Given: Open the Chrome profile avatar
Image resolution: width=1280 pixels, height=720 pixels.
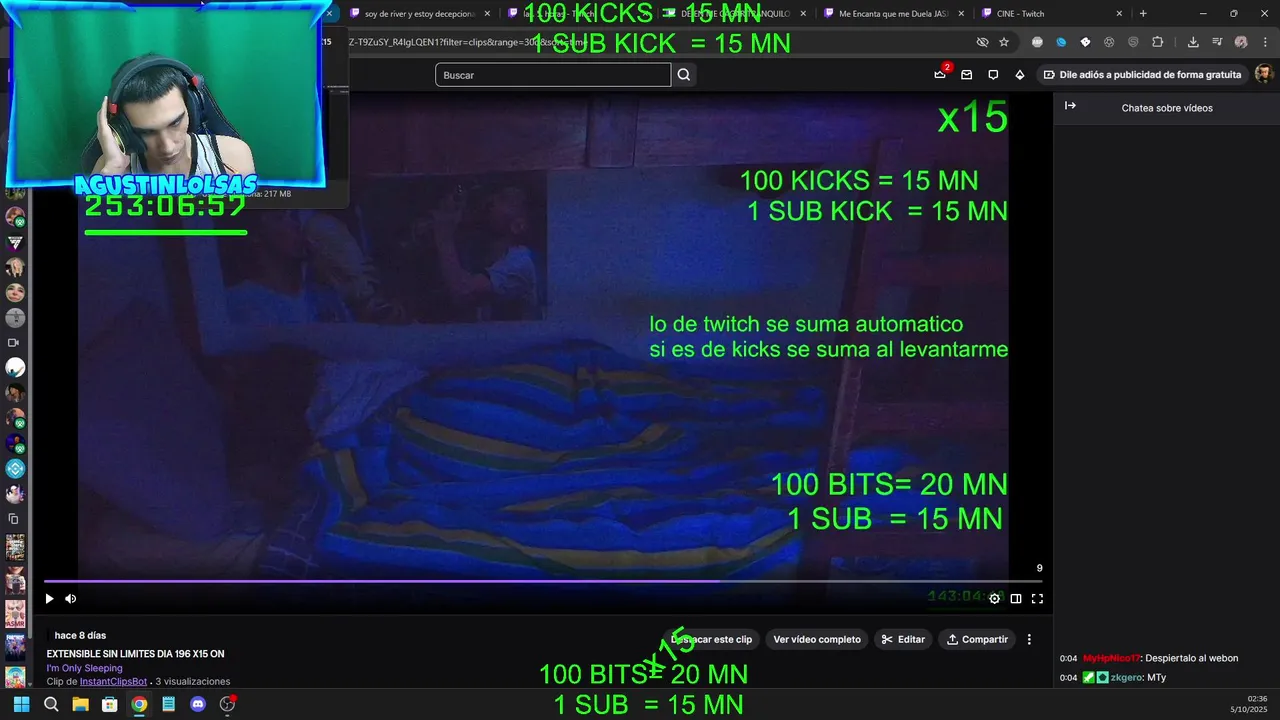Looking at the screenshot, I should coord(1241,42).
